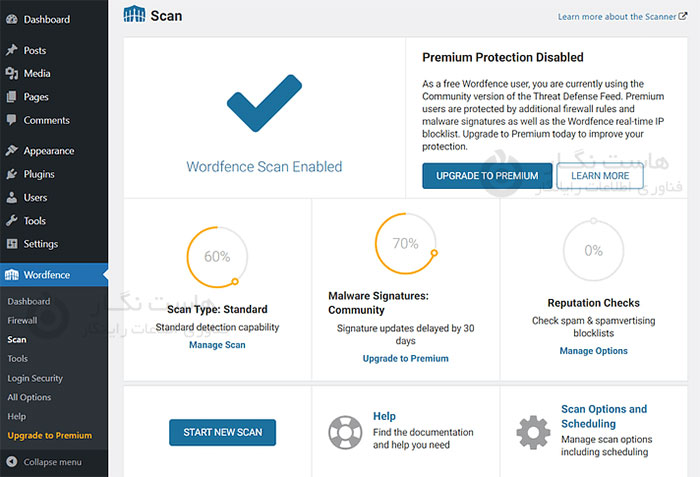Image resolution: width=700 pixels, height=477 pixels.
Task: Click the Users person icon
Action: click(11, 197)
